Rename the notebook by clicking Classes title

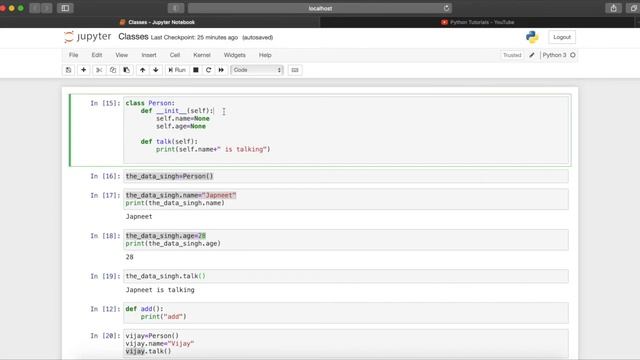[133, 37]
